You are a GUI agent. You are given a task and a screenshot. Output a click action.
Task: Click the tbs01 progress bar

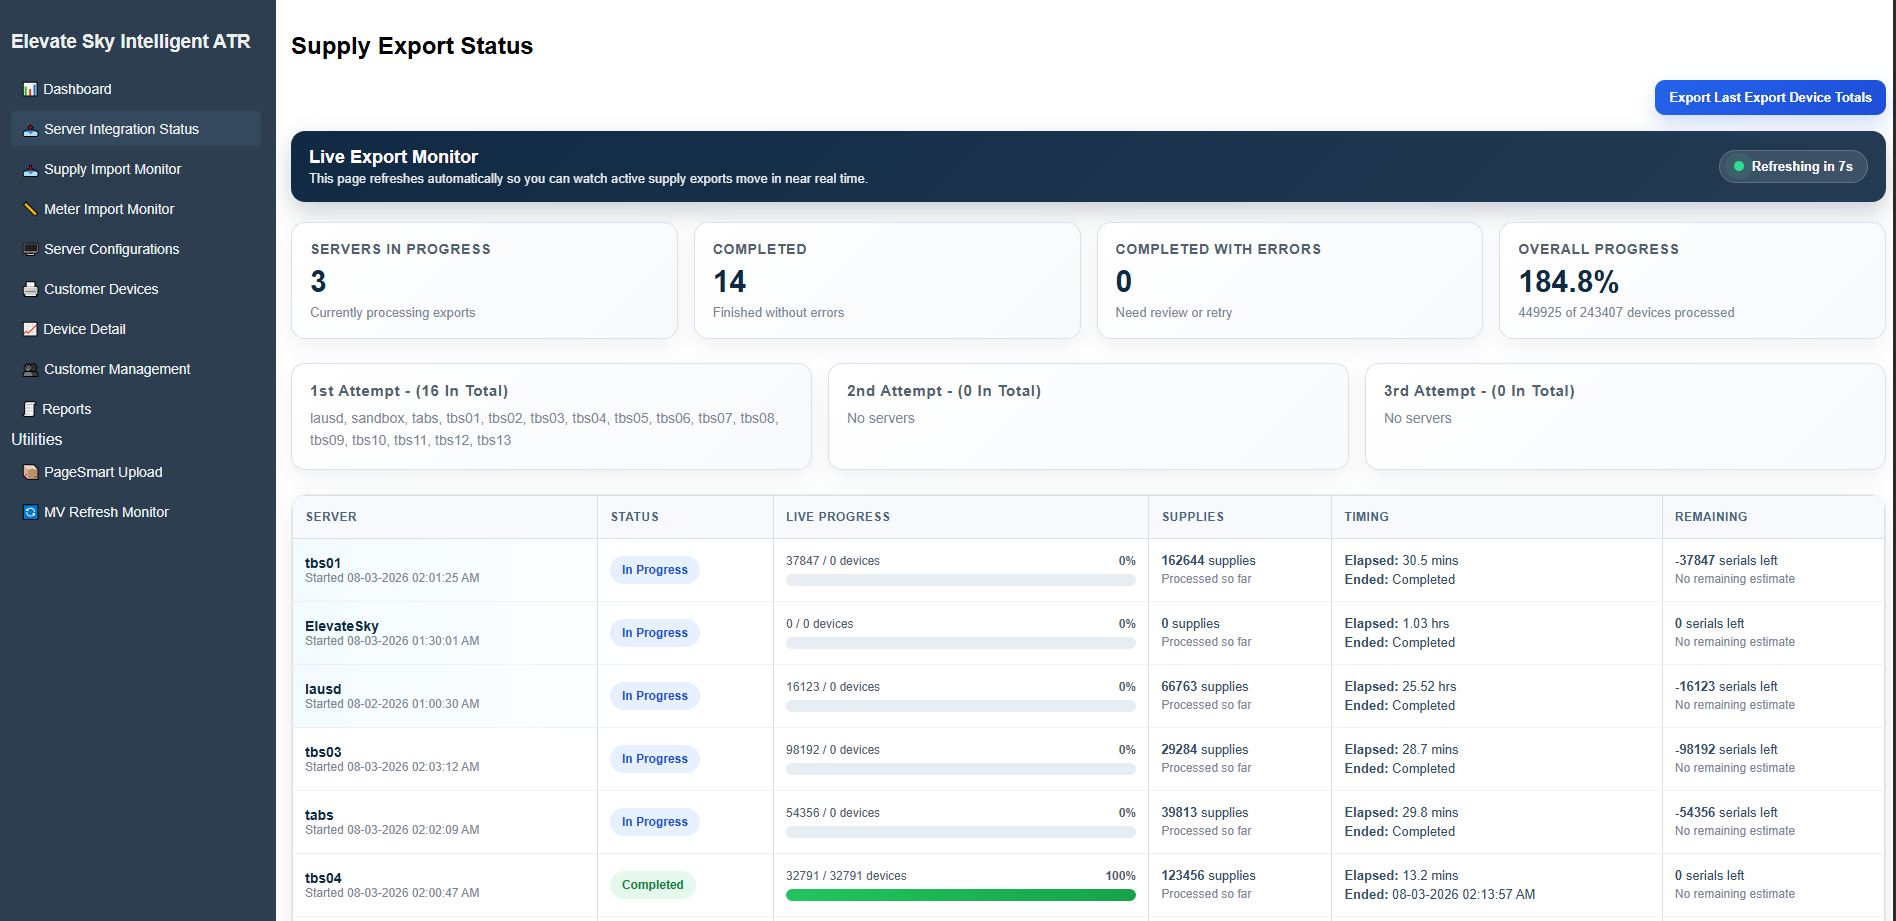(961, 580)
